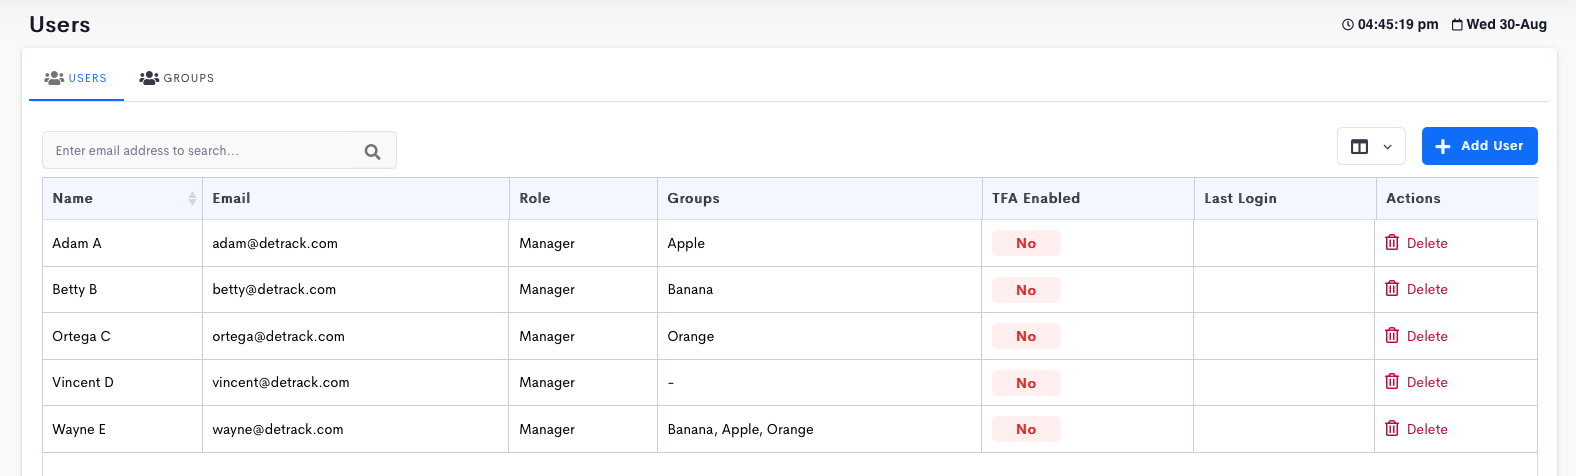Click TFA 'No' badge for Adam A
Viewport: 1576px width, 476px height.
click(1026, 243)
